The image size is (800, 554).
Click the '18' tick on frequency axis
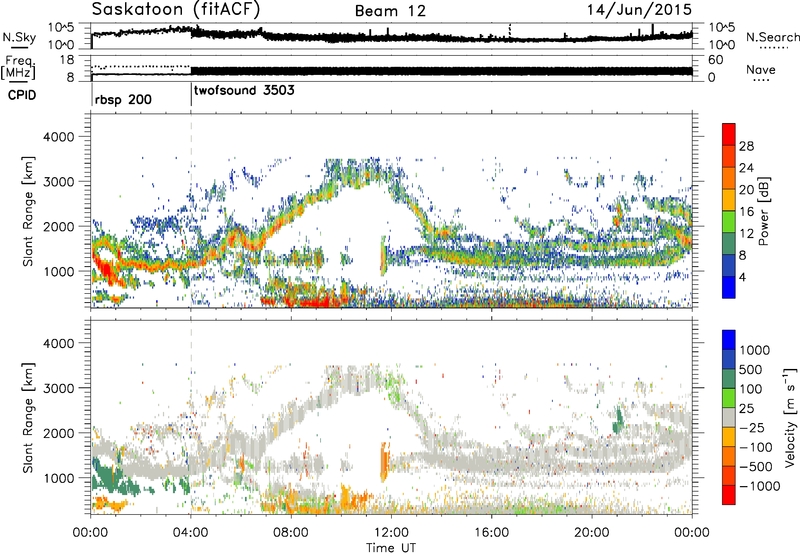(67, 60)
